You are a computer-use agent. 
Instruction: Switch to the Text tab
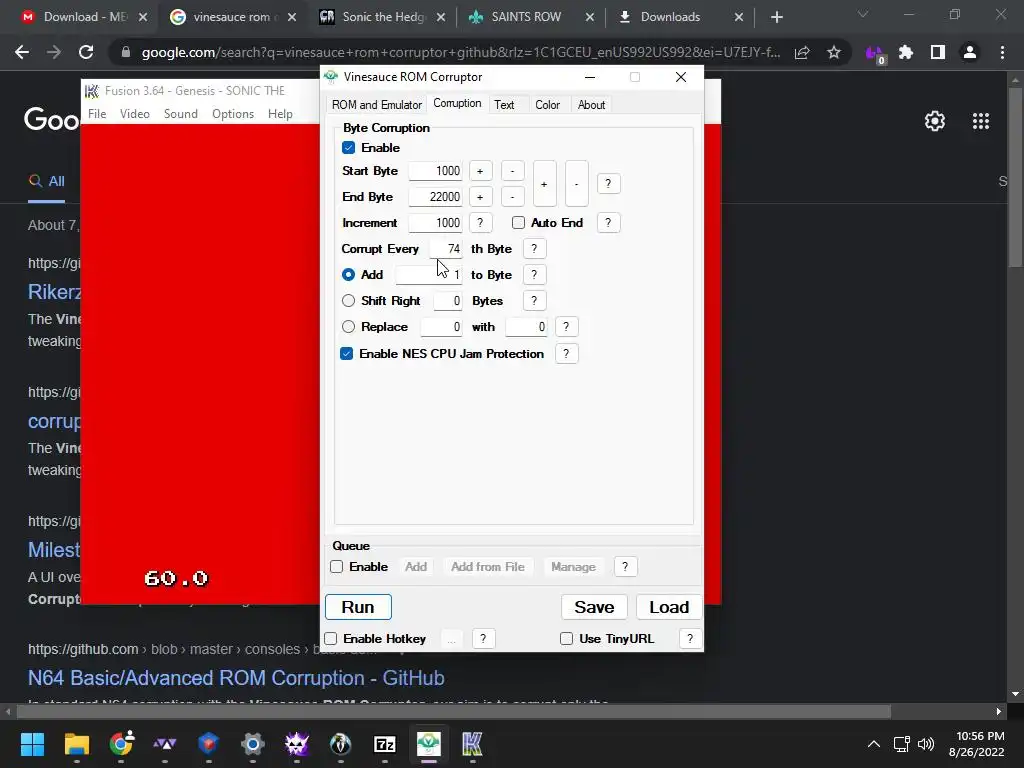504,104
